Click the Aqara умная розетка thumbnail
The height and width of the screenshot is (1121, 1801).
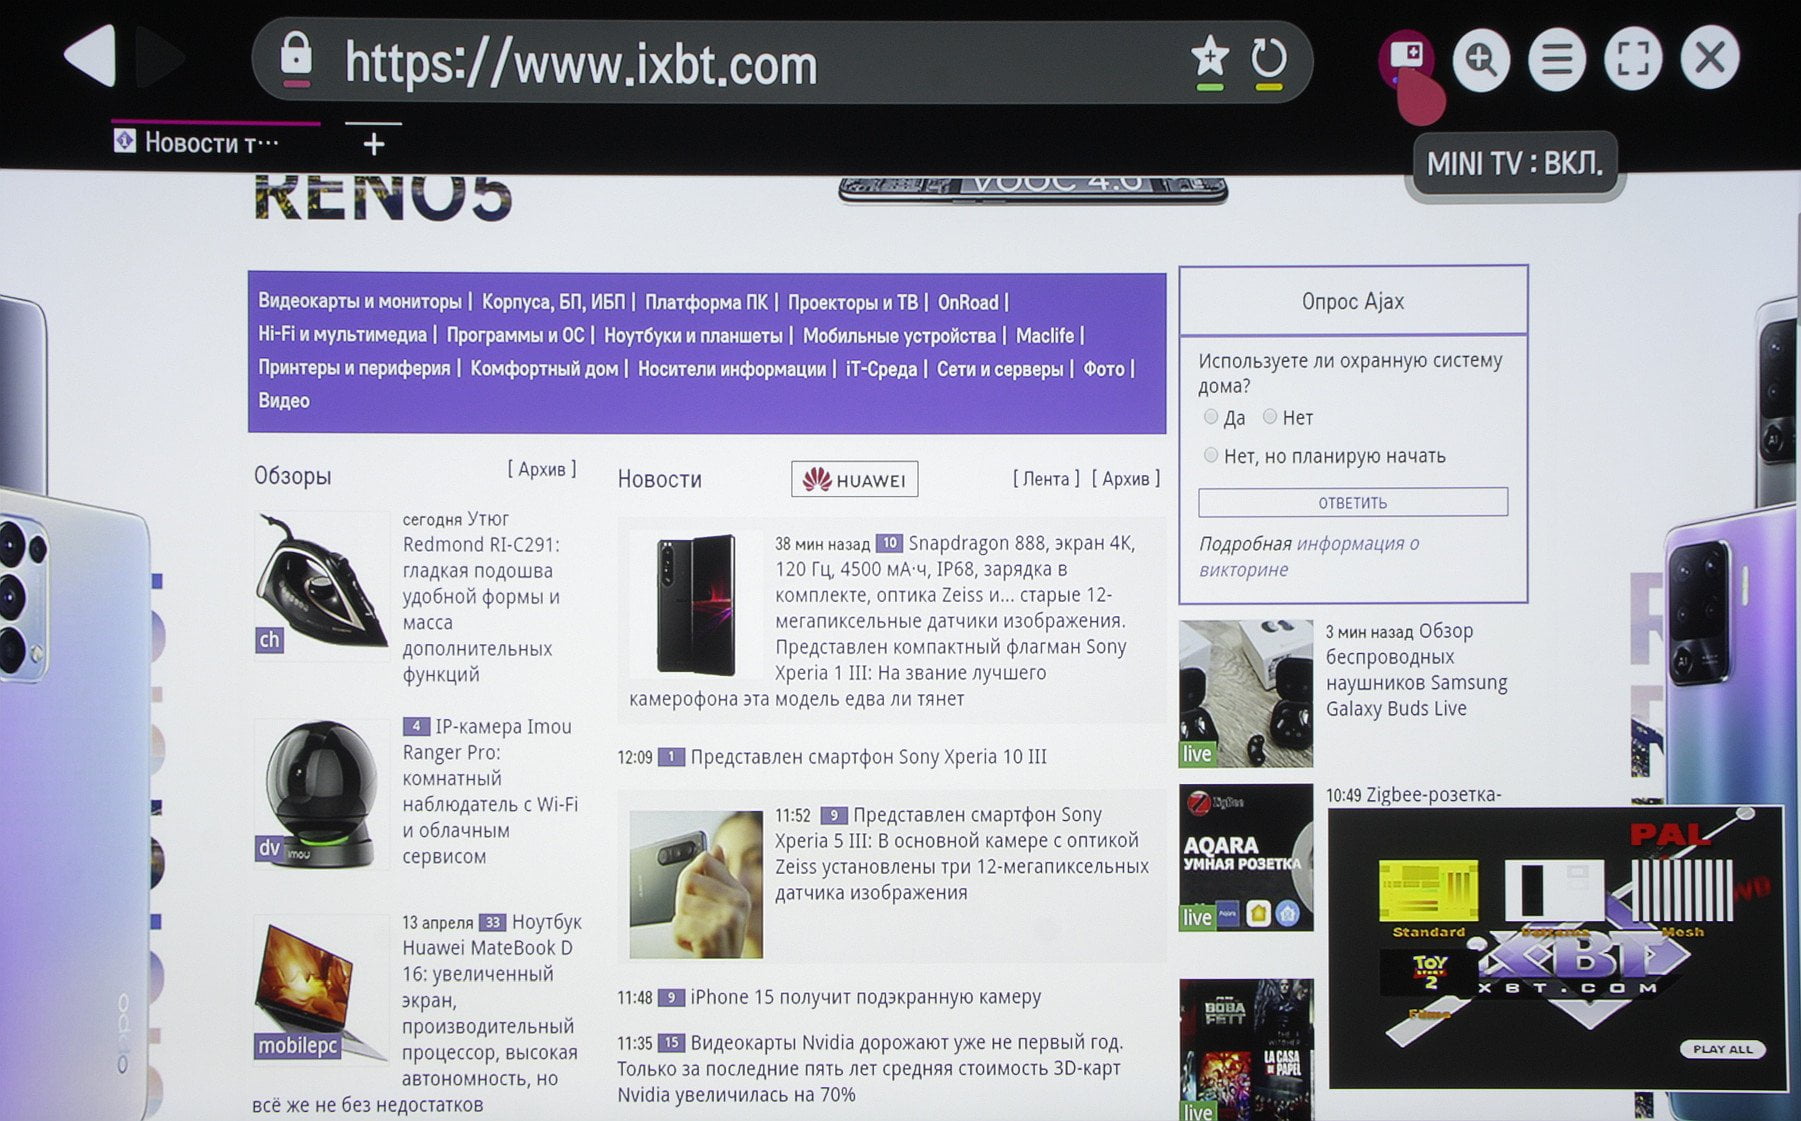coord(1246,858)
